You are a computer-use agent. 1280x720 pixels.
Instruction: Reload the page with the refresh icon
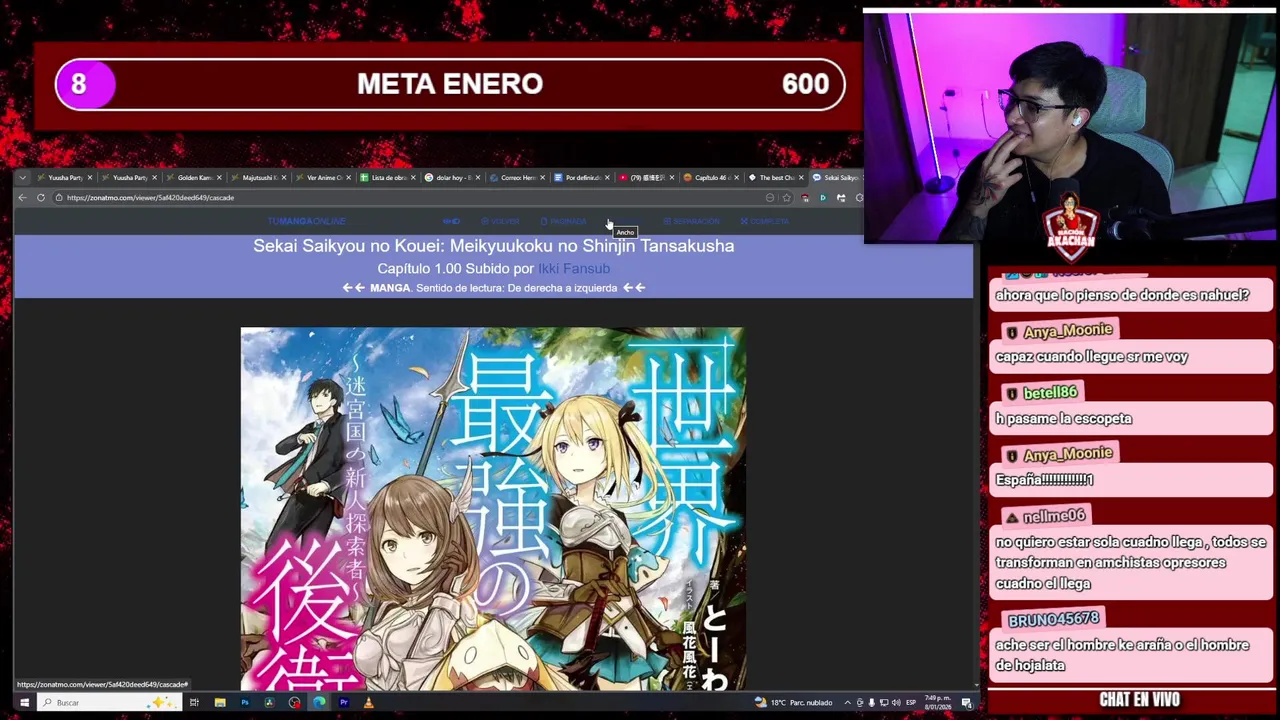point(41,198)
